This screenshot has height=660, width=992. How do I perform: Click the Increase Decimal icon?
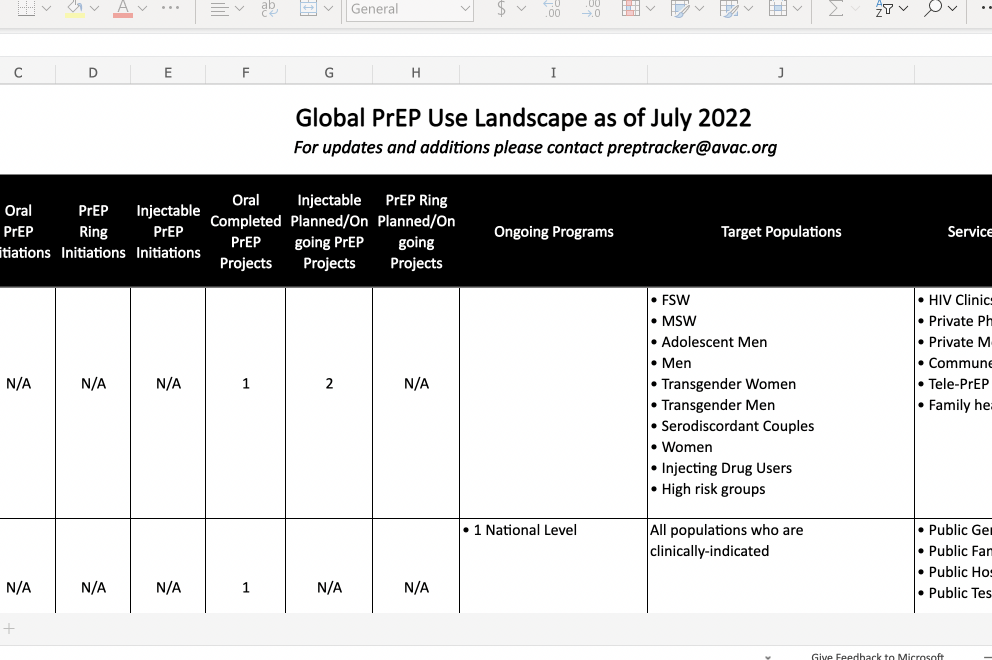(x=552, y=8)
